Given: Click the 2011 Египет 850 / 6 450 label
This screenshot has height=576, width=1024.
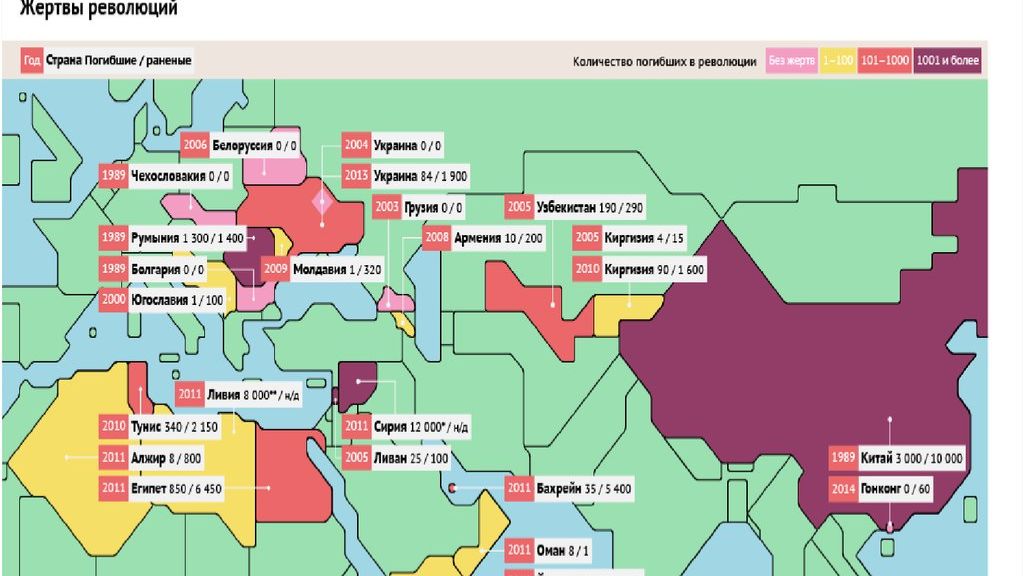Looking at the screenshot, I should [x=162, y=488].
